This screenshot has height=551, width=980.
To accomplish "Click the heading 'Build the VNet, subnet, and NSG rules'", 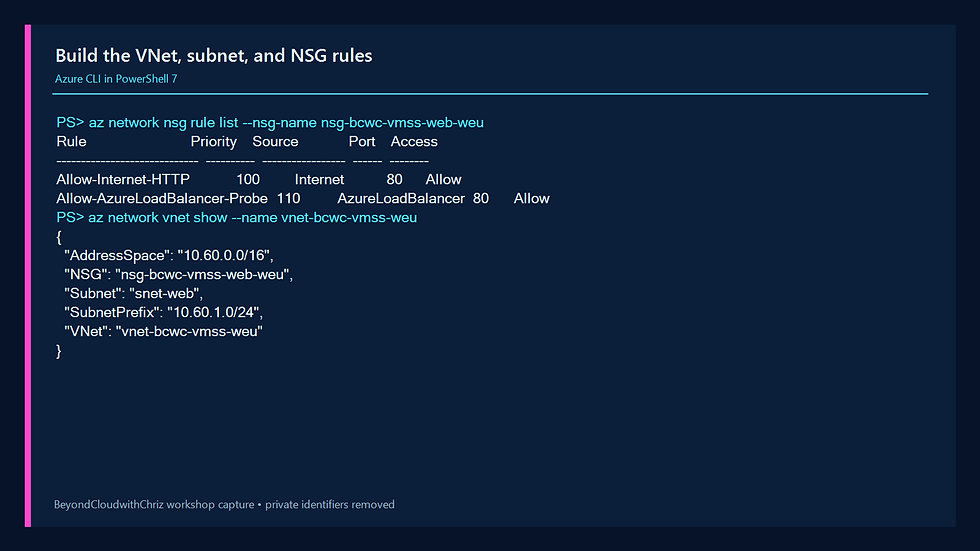I will tap(214, 56).
